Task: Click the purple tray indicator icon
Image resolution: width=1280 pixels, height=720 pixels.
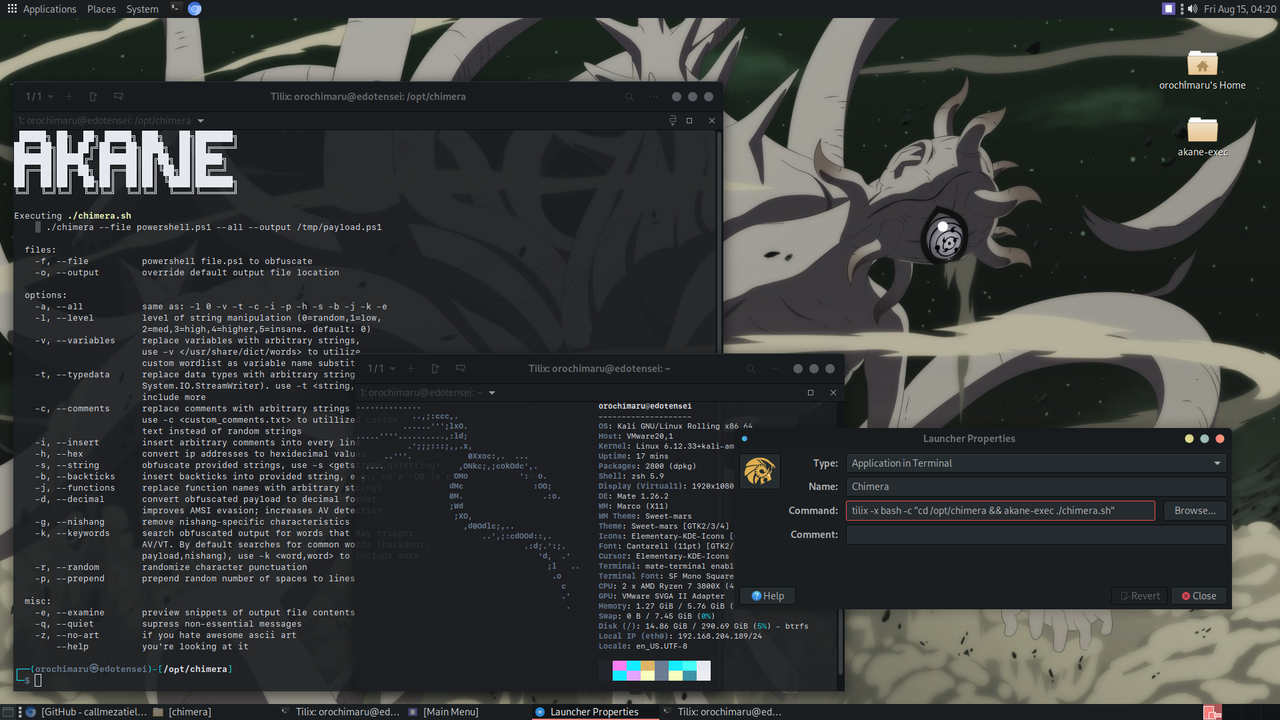Action: pyautogui.click(x=1168, y=9)
